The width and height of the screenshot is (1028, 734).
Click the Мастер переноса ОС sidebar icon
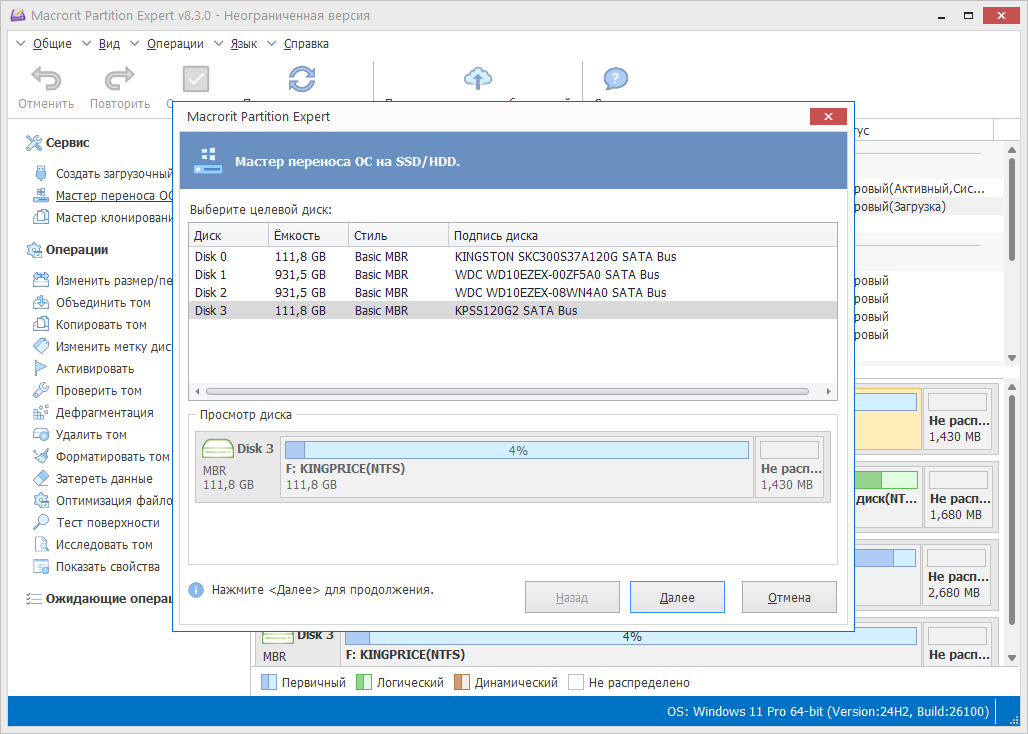pos(41,195)
